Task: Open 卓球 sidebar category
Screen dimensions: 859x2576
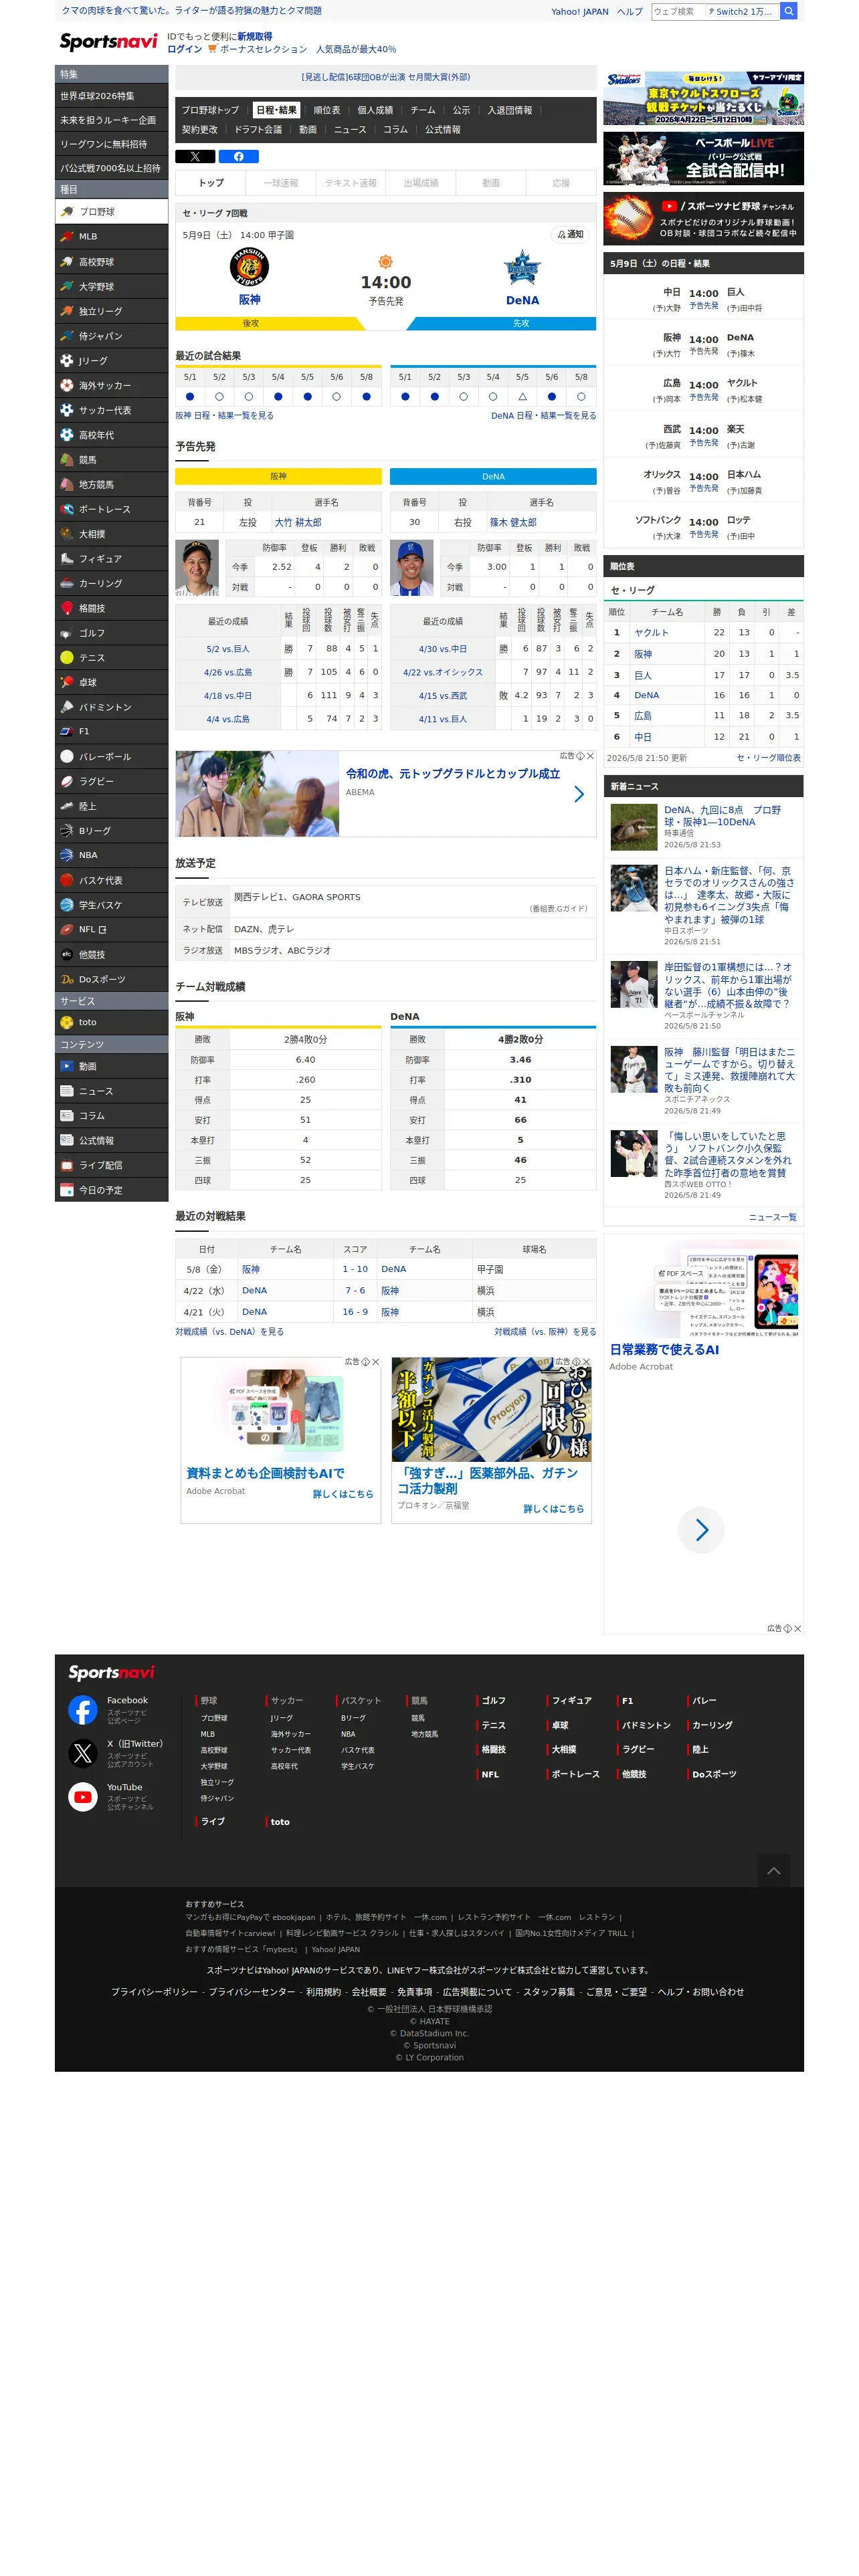Action: pos(111,683)
